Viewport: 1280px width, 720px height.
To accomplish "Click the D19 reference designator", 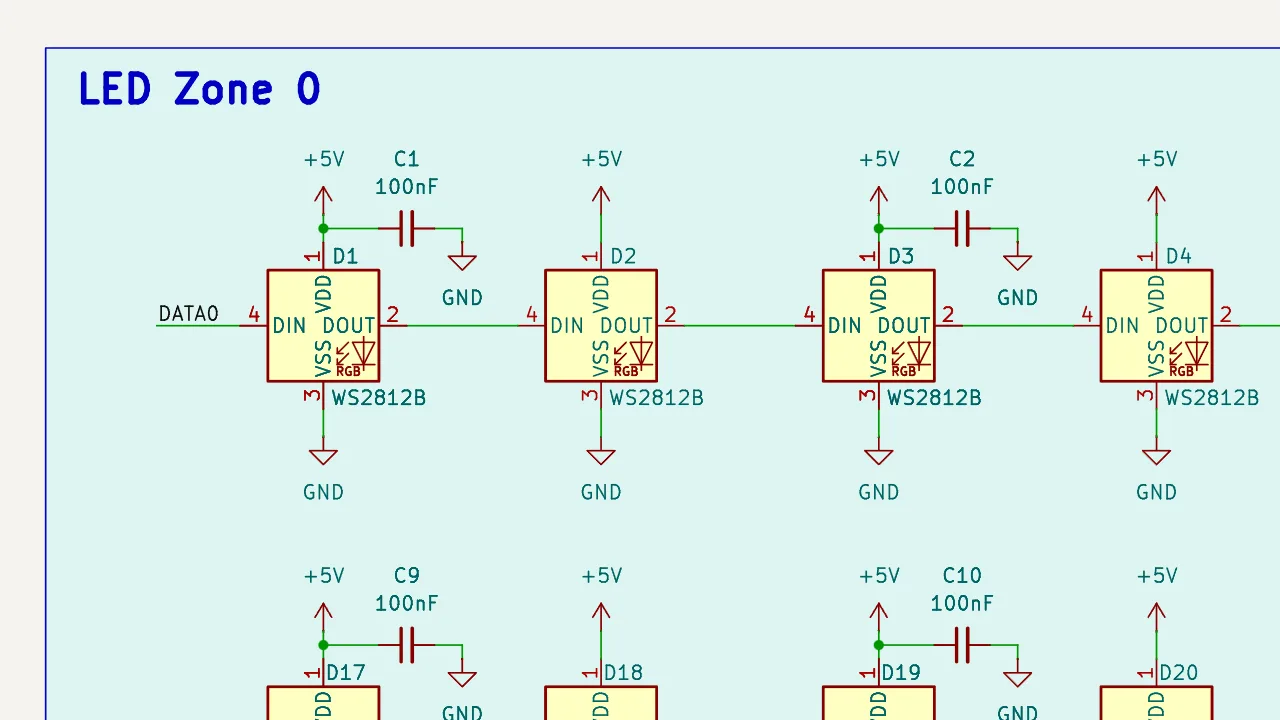I will [902, 673].
